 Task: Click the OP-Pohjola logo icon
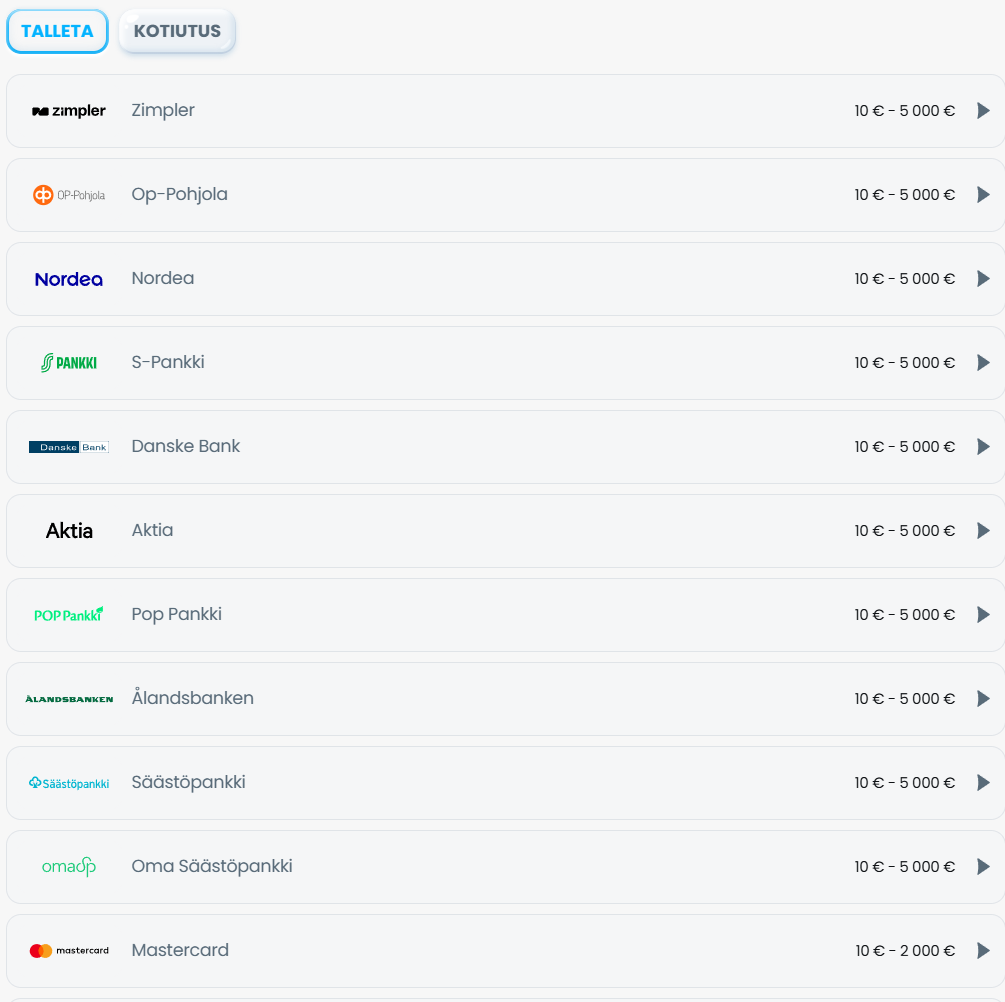69,195
